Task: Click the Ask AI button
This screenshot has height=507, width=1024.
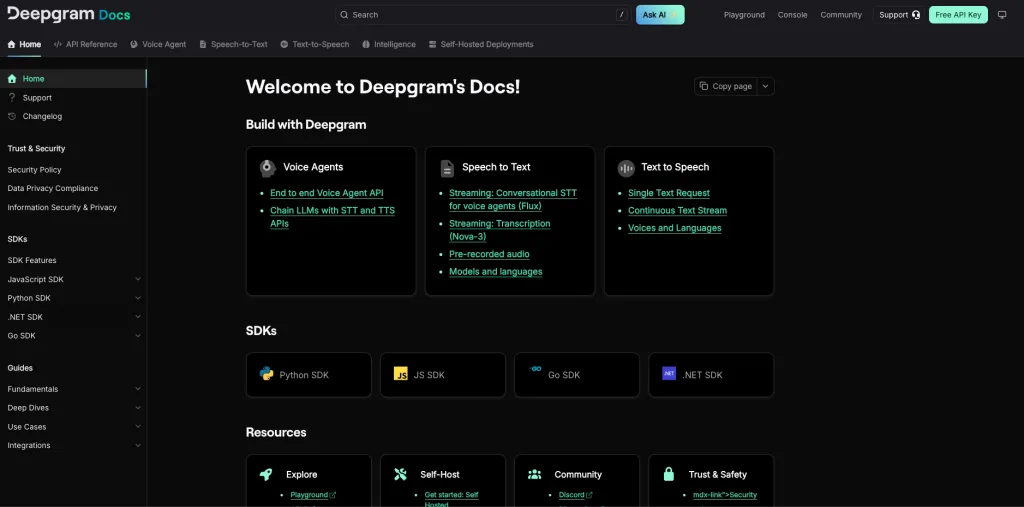Action: 660,15
